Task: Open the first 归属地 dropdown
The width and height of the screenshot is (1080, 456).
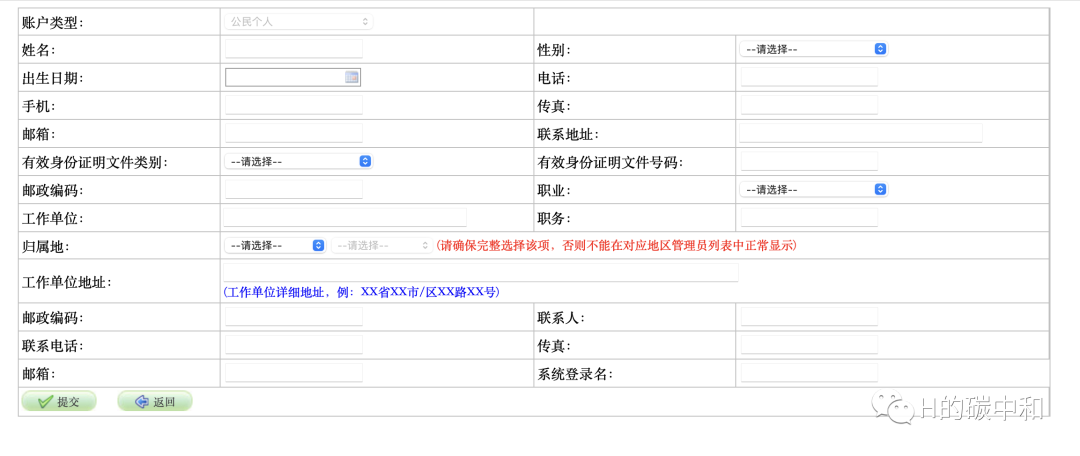Action: (x=275, y=245)
